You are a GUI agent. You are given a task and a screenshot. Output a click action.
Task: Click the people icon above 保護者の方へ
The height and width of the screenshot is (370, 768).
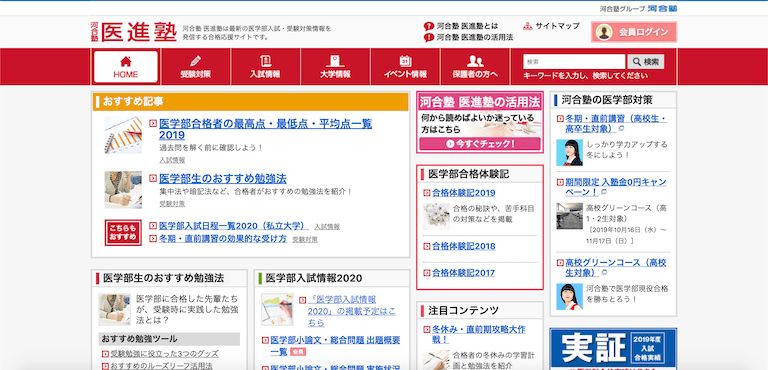click(475, 61)
